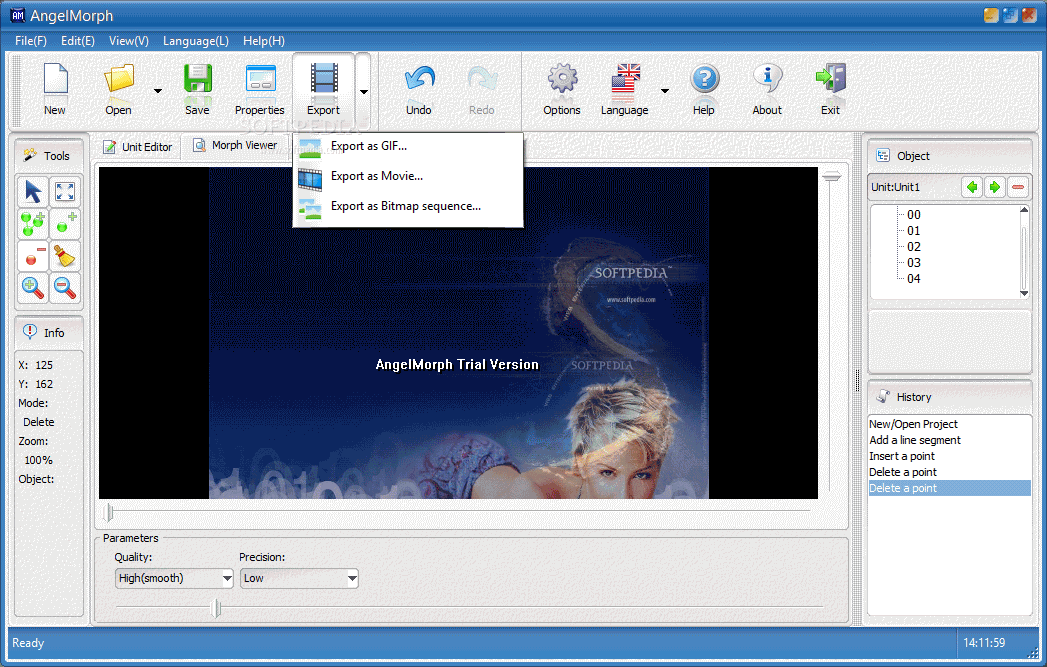Select the highlighted Delete a point entry

[x=949, y=488]
